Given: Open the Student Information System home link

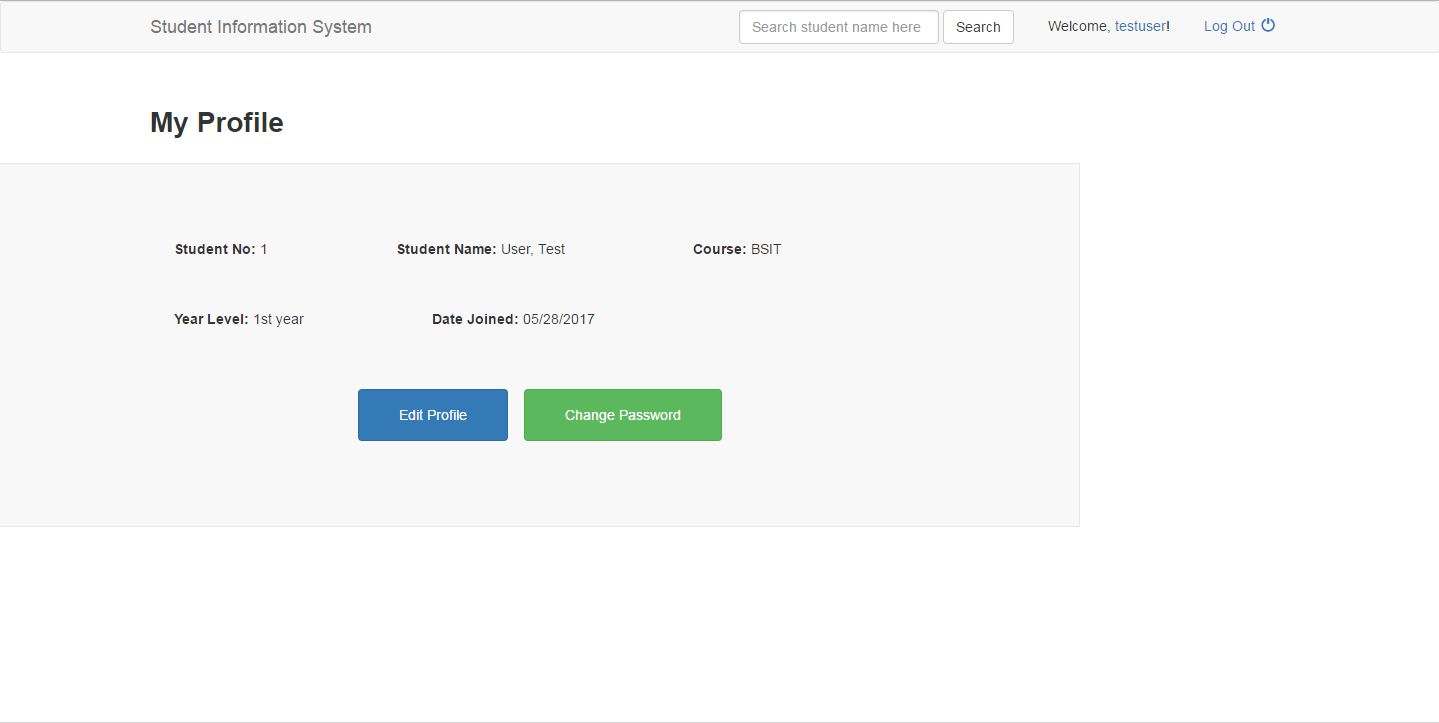Looking at the screenshot, I should [261, 27].
